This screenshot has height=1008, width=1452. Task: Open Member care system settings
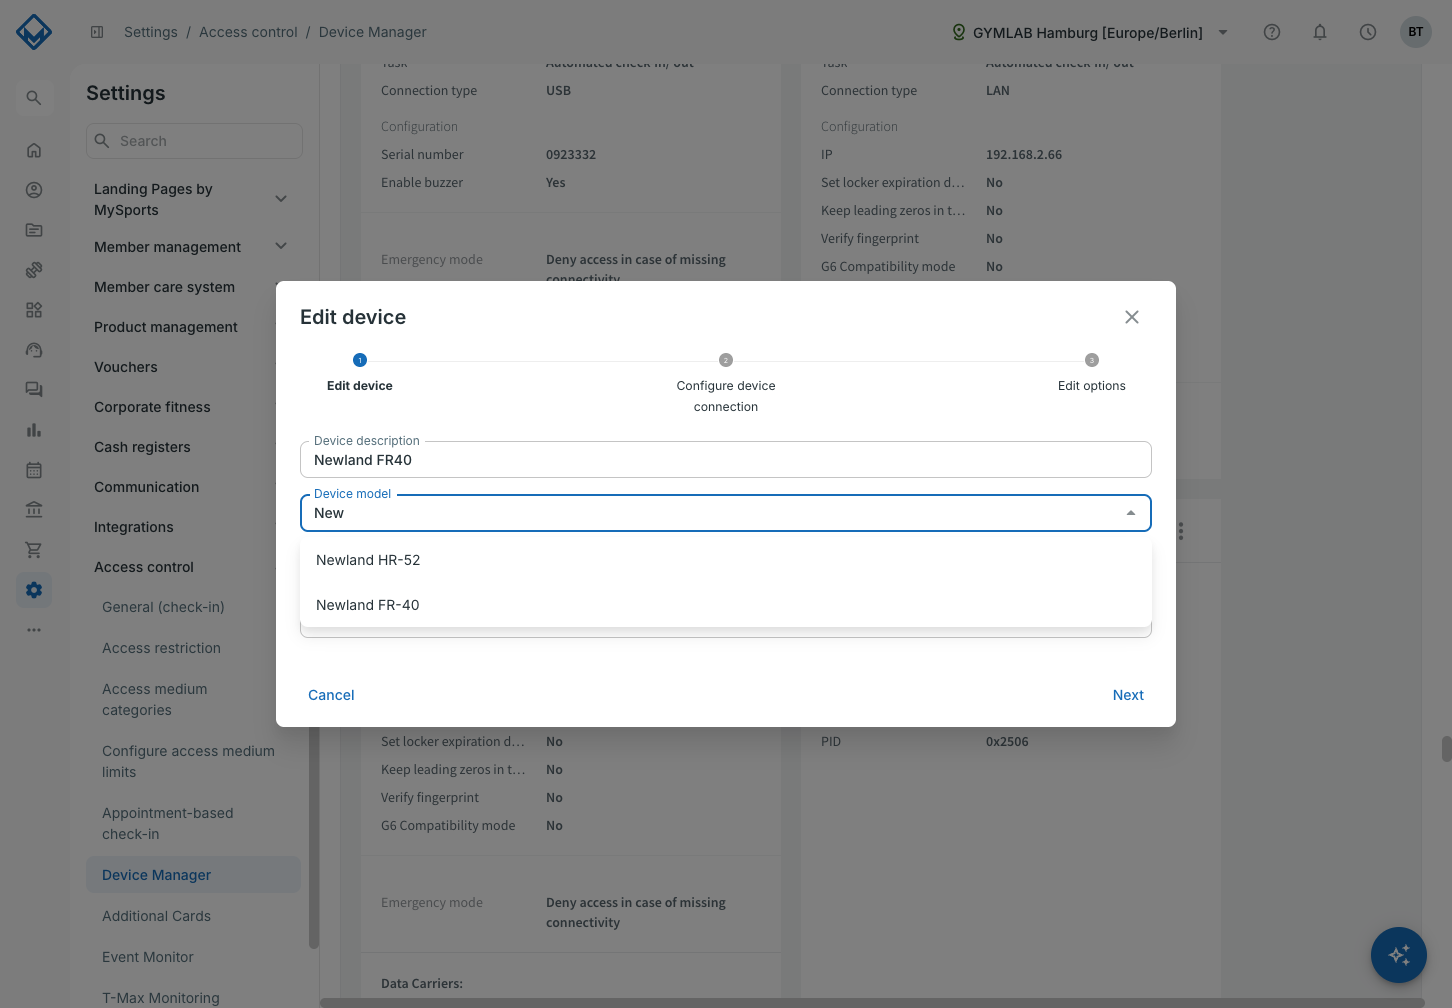(x=164, y=287)
